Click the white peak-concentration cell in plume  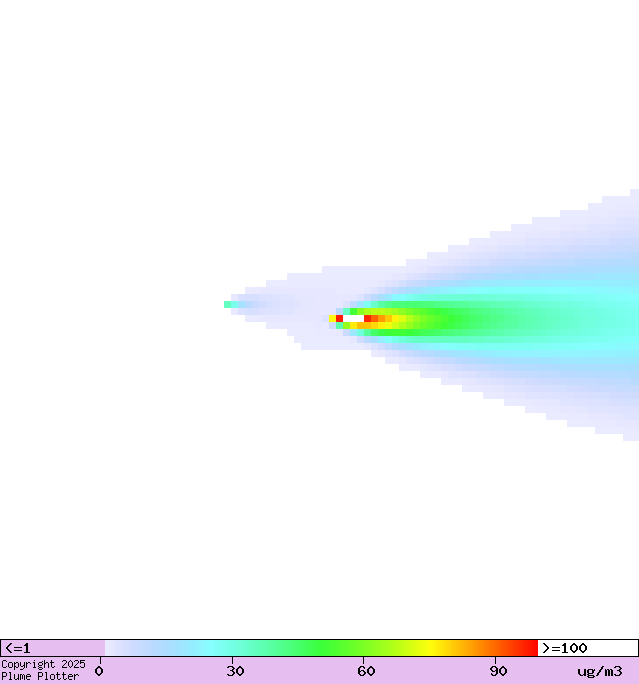pyautogui.click(x=353, y=318)
